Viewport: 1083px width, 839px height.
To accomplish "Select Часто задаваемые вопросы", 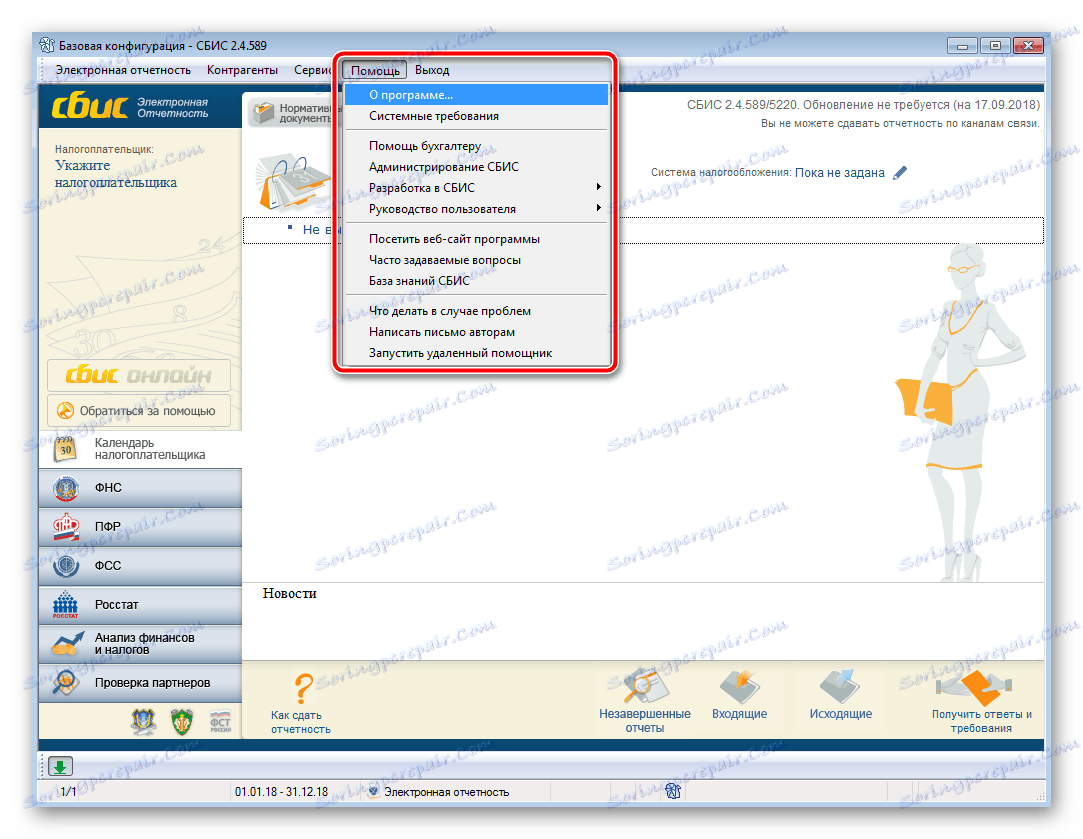I will (x=476, y=260).
